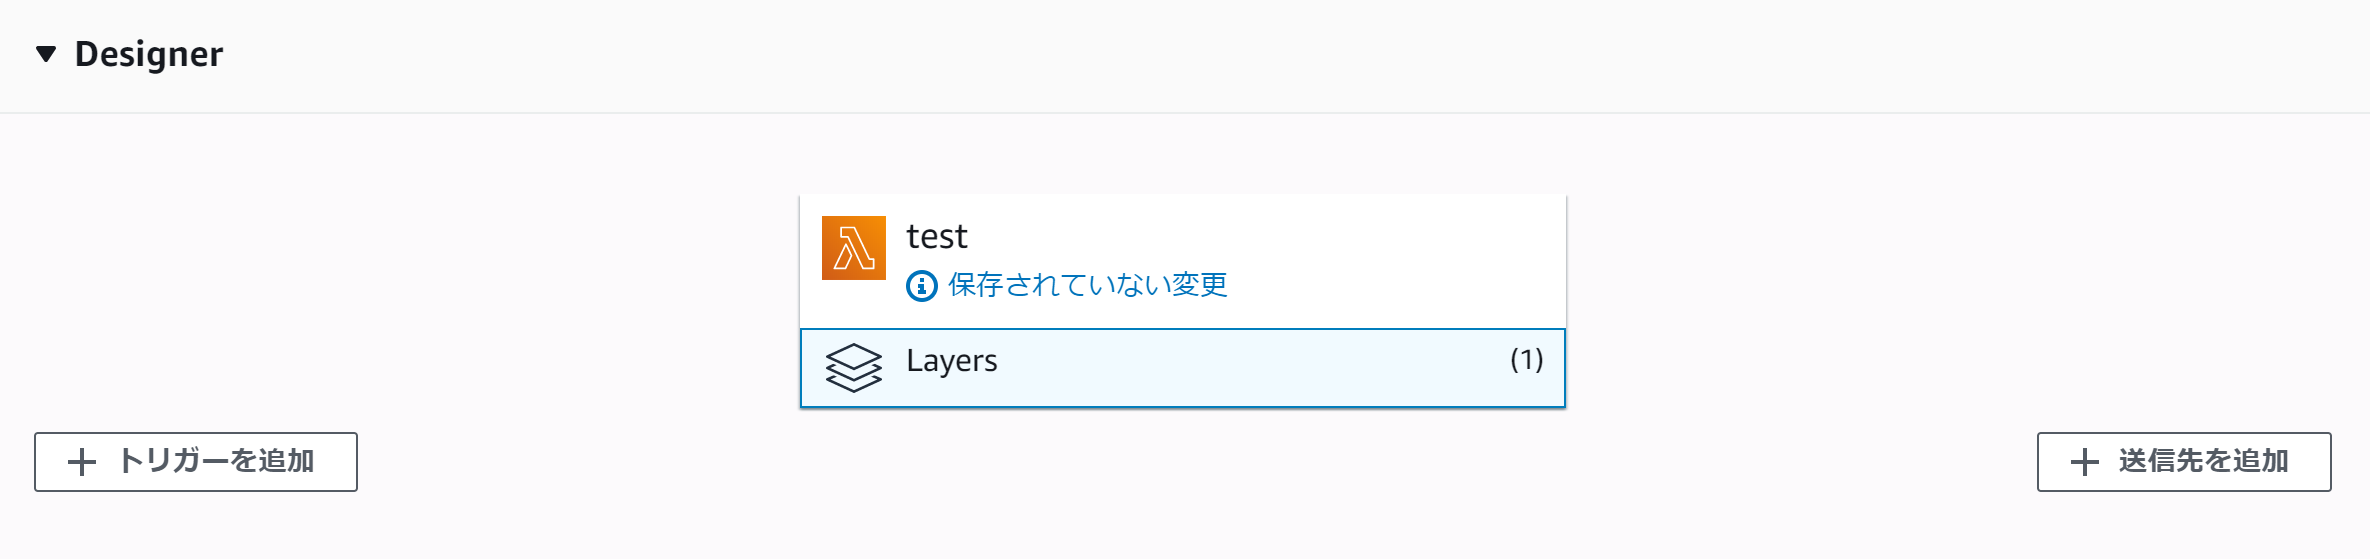
Task: Select the highlighted Layers row
Action: 1183,368
